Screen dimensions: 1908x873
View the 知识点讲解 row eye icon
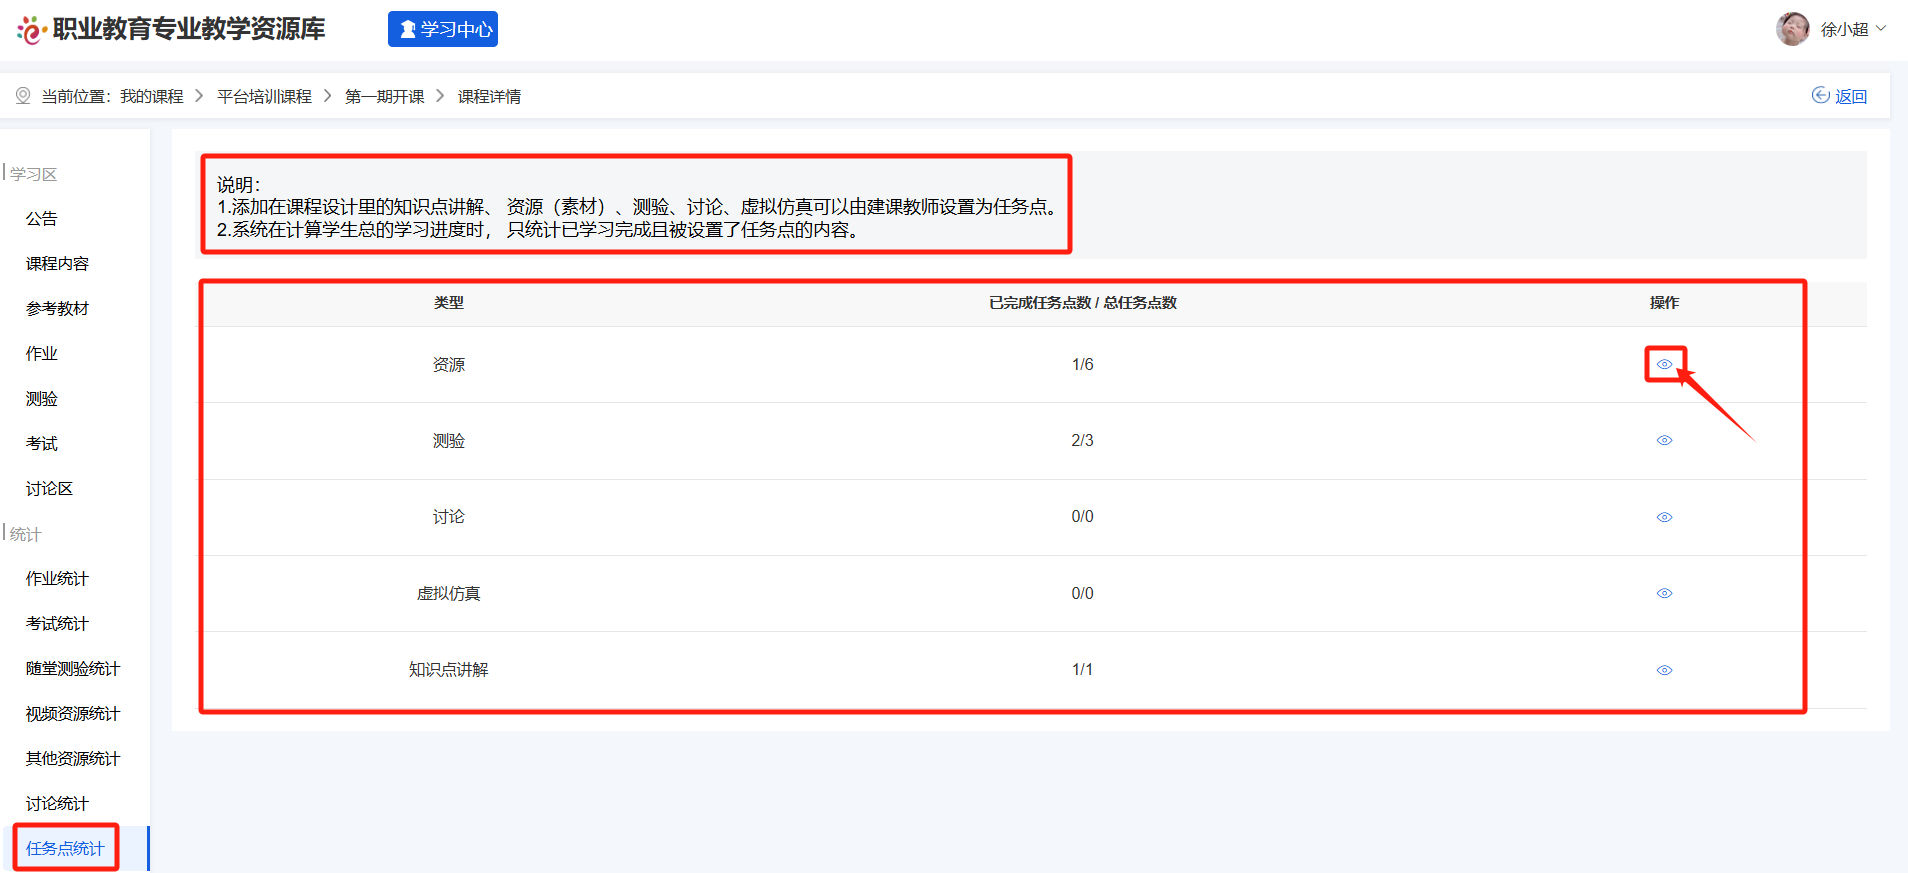pyautogui.click(x=1664, y=670)
